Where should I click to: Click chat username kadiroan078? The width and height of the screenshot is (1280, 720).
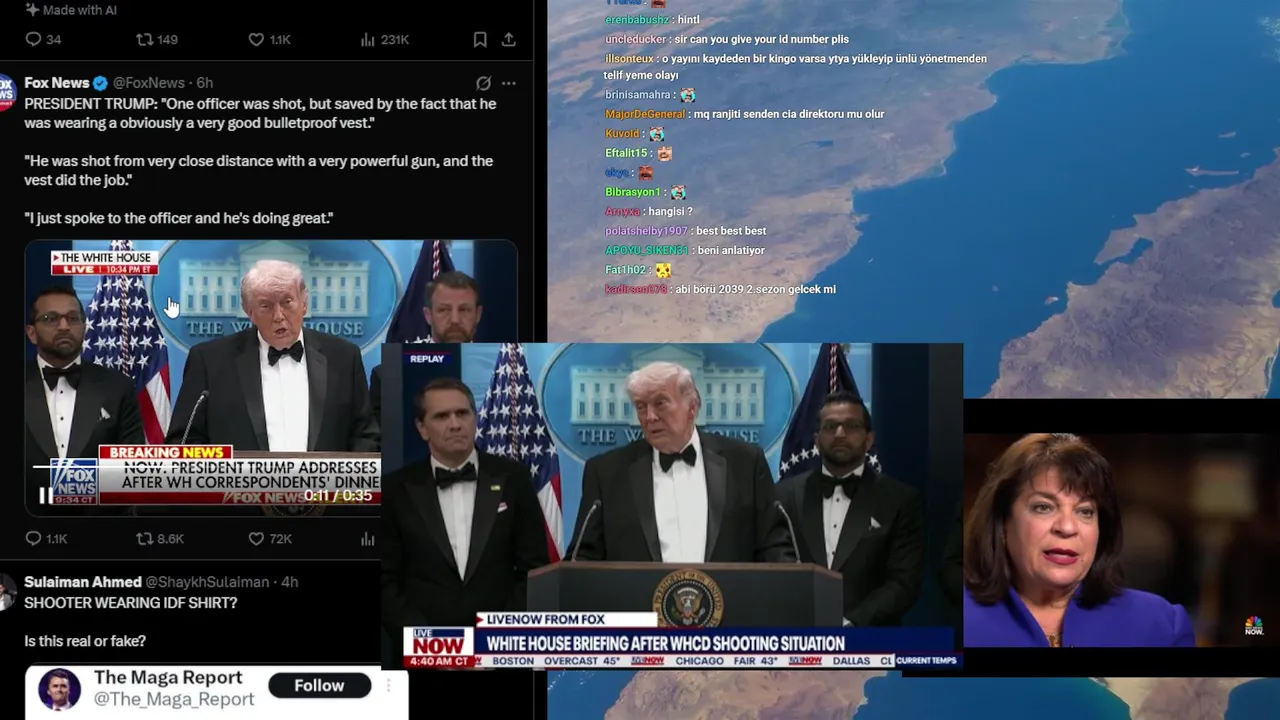636,289
